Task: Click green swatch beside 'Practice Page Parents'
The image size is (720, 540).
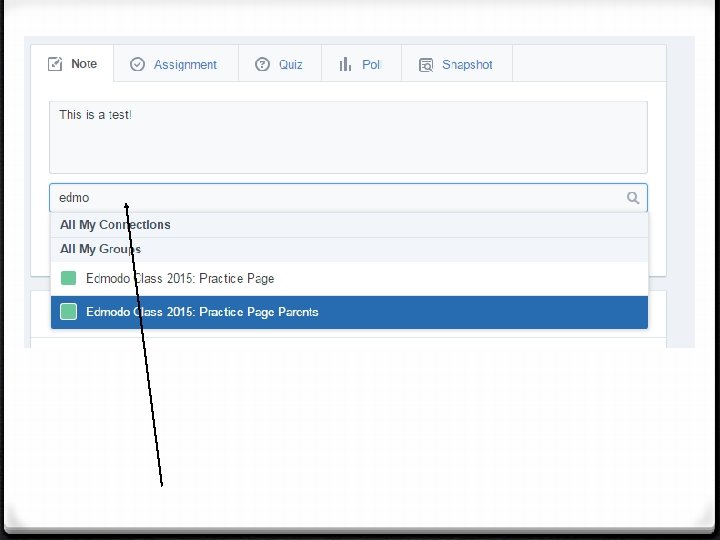Action: coord(68,311)
